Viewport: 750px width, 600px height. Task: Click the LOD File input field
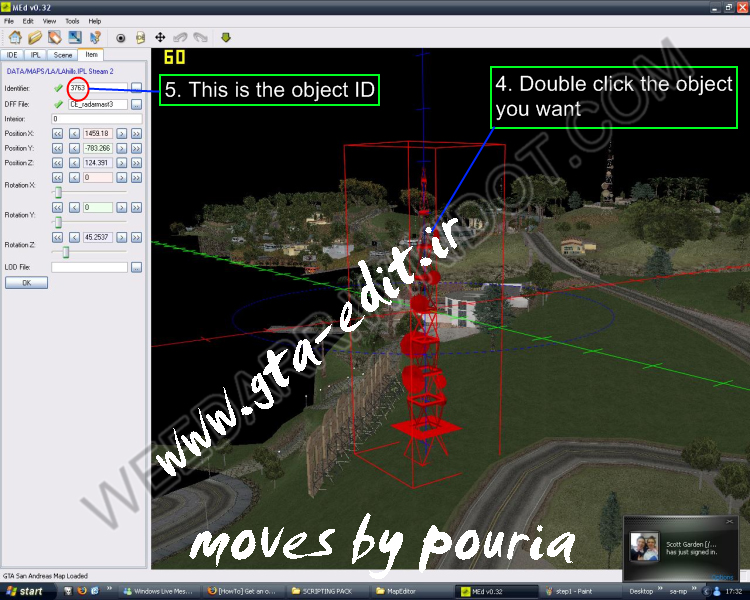89,267
